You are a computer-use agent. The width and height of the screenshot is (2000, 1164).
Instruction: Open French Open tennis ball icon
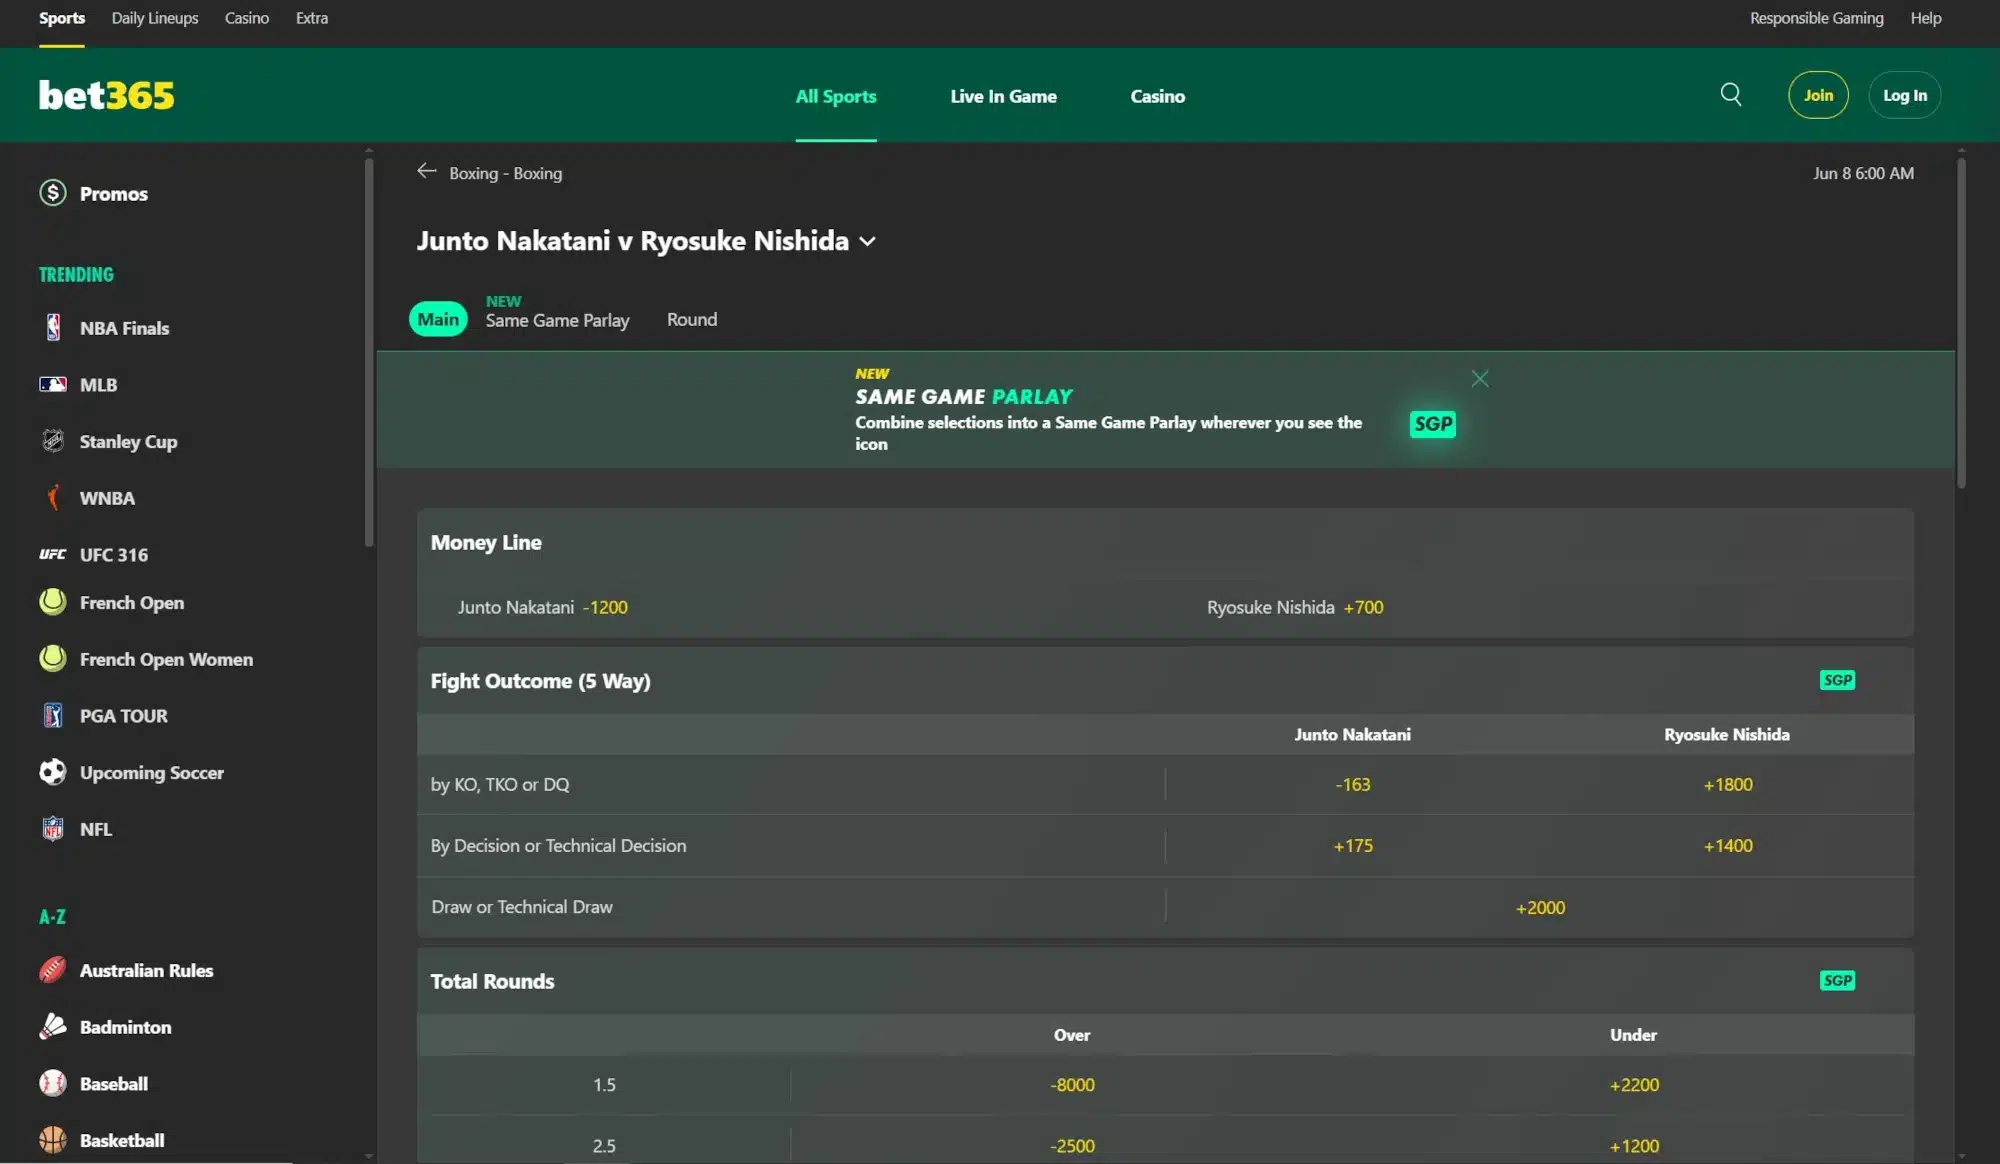tap(53, 602)
